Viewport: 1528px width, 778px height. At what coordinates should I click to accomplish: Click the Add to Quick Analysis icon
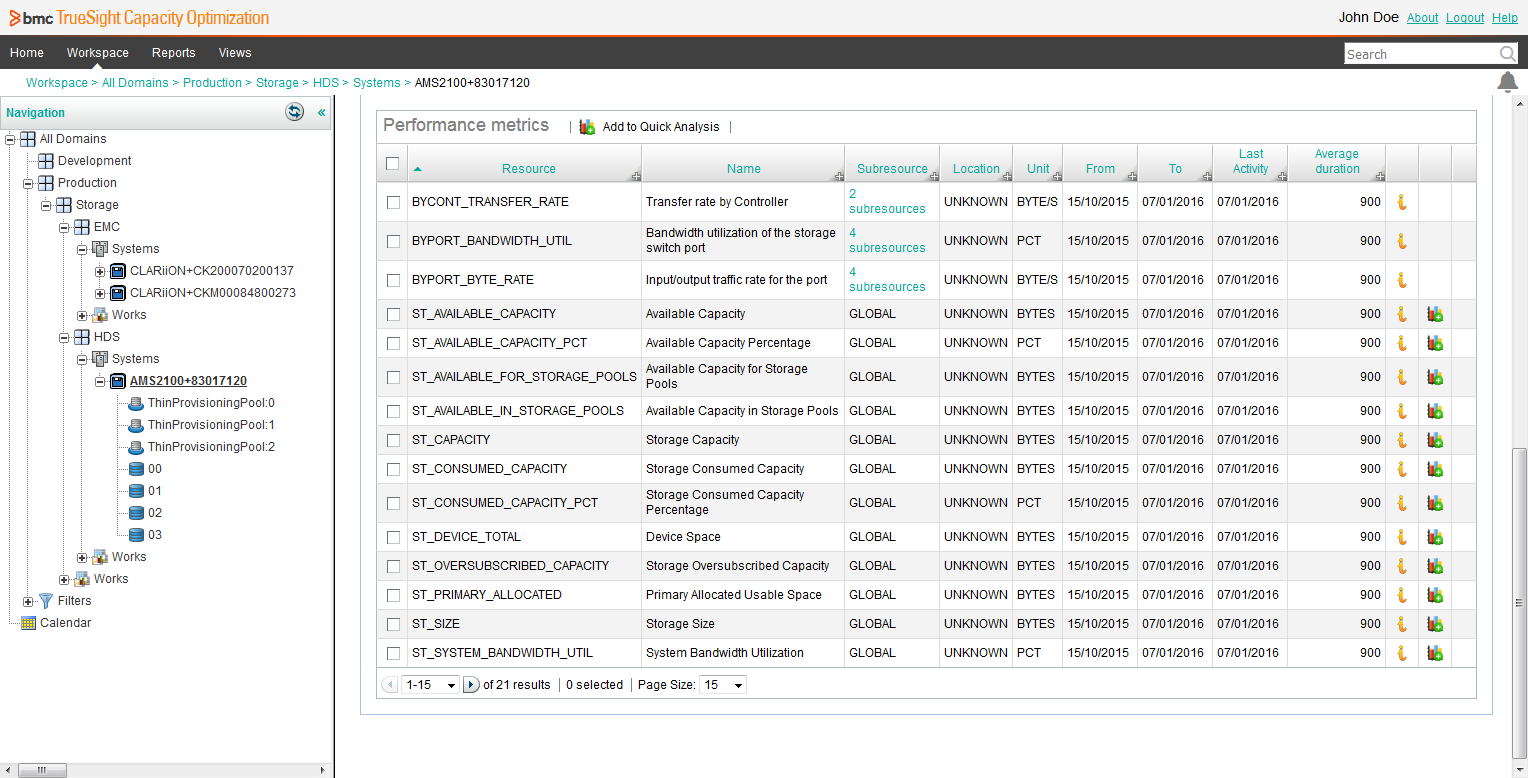pos(587,127)
